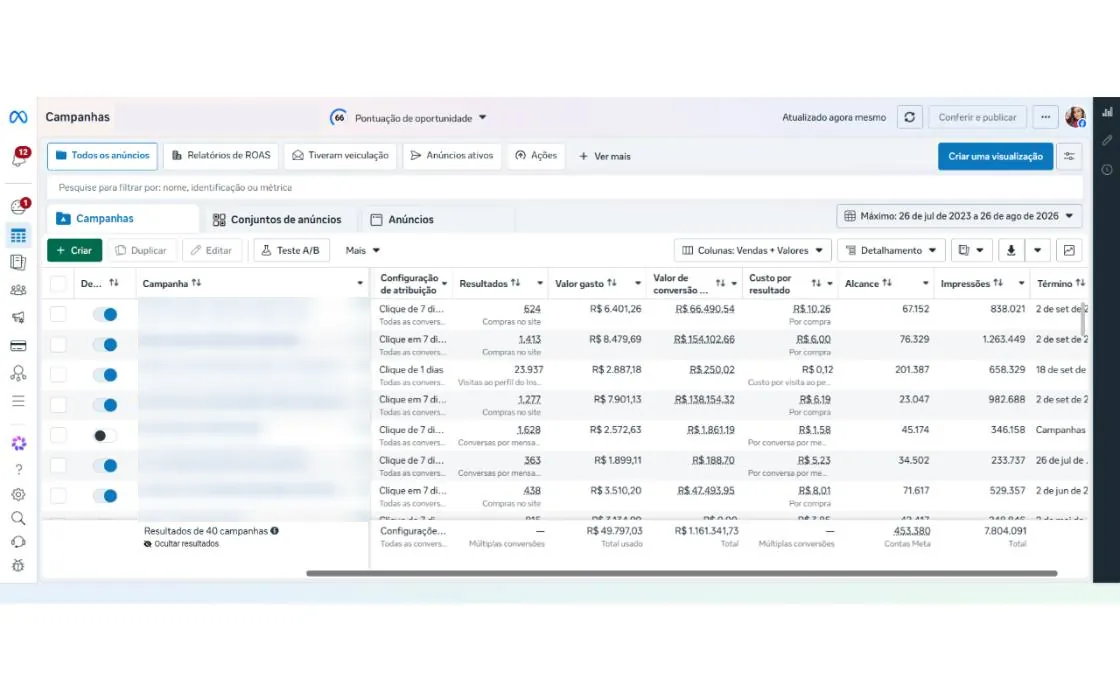Open the Campaigns table grid icon in sidebar
This screenshot has height=700, width=1120.
pyautogui.click(x=18, y=236)
